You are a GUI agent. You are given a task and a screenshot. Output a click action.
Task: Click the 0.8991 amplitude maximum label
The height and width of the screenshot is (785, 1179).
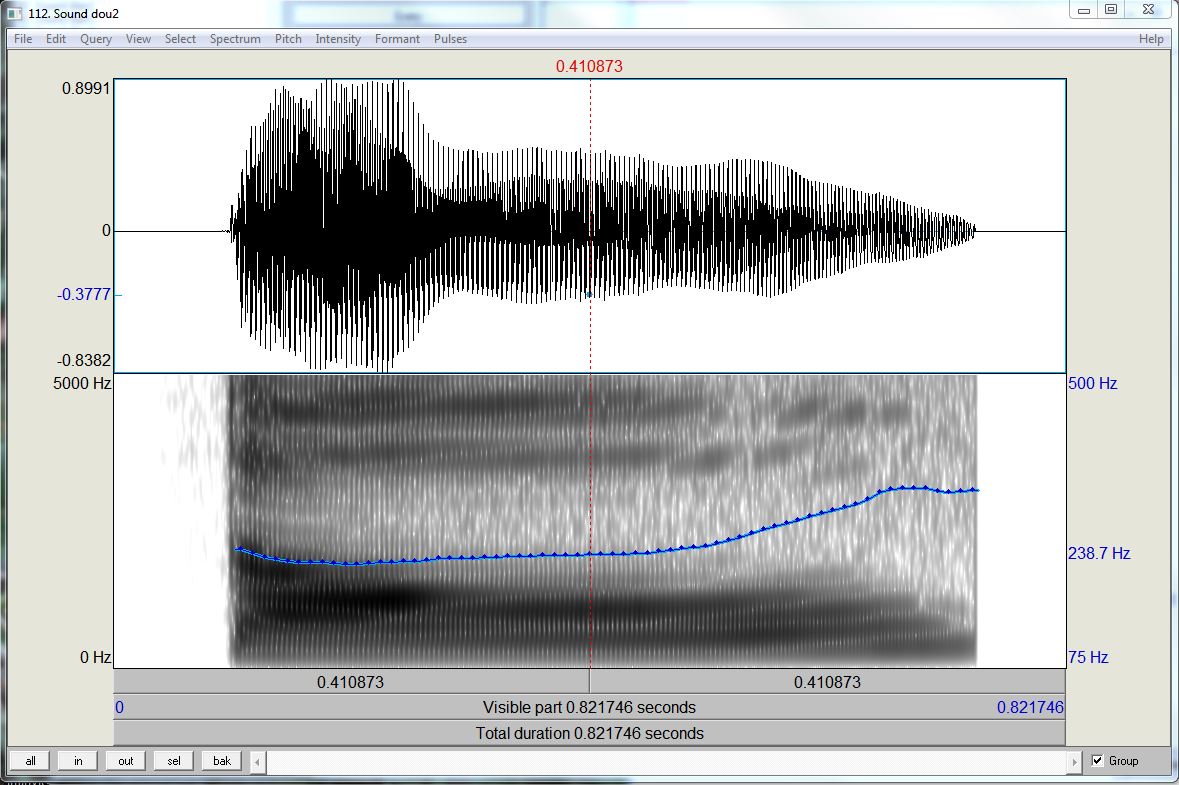[86, 89]
